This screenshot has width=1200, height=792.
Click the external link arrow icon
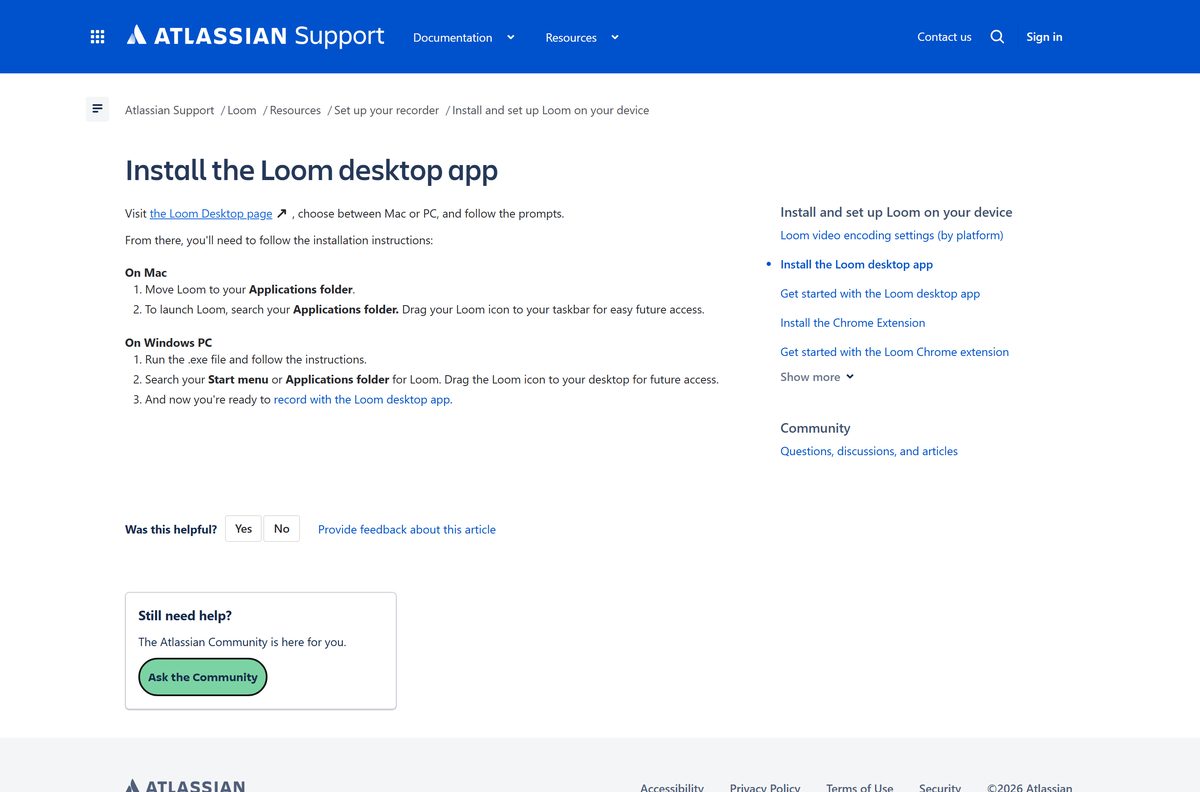coord(282,214)
